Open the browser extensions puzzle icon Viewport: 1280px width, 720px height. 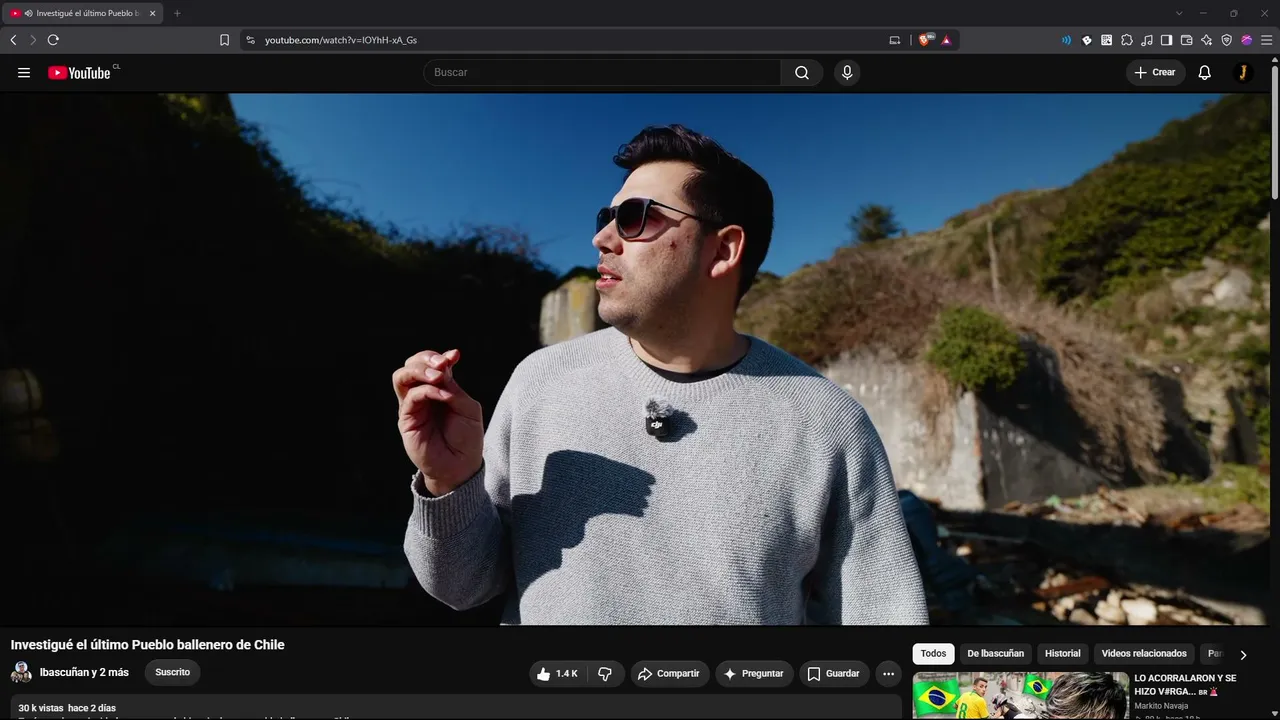(1127, 40)
